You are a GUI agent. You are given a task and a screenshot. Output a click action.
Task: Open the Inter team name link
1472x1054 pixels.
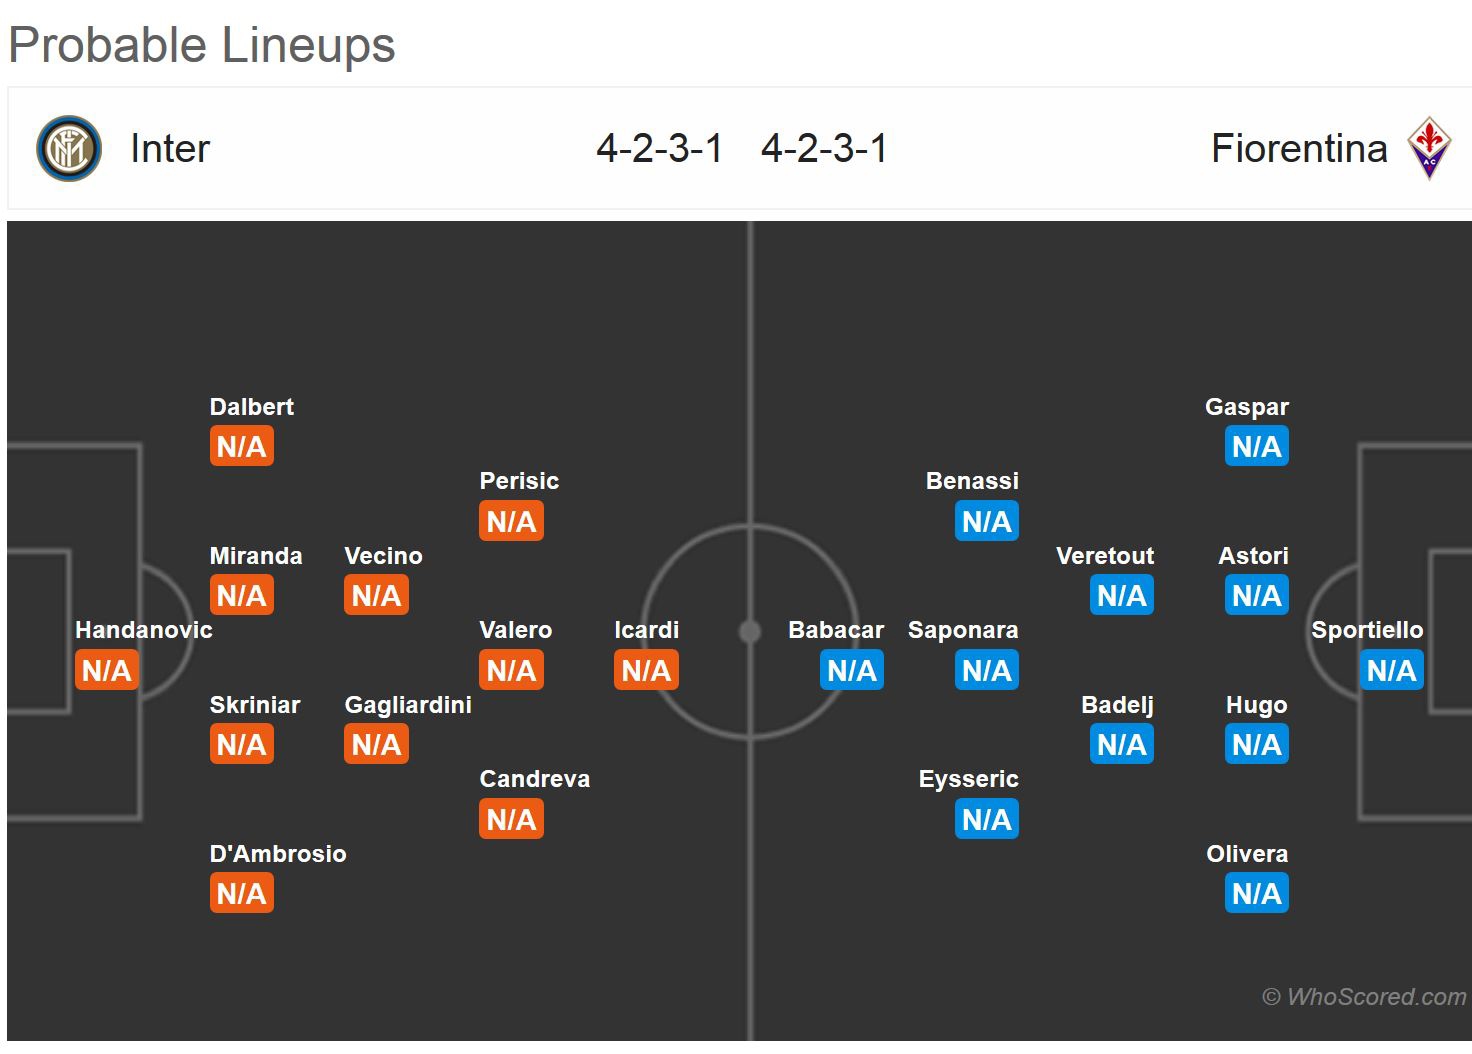pyautogui.click(x=170, y=149)
